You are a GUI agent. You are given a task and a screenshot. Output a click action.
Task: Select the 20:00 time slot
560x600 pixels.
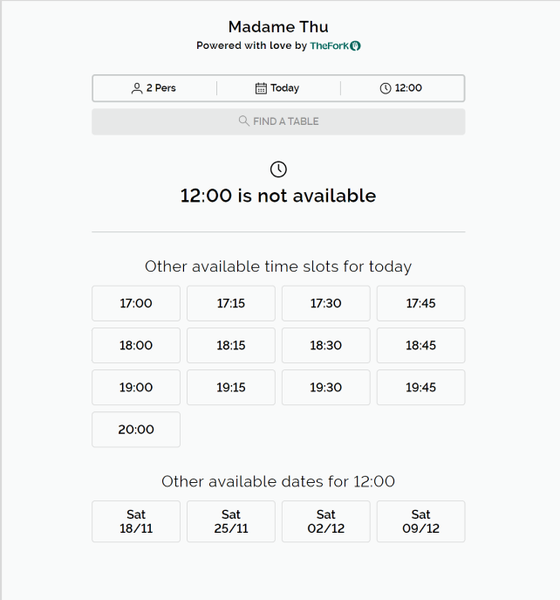point(136,429)
